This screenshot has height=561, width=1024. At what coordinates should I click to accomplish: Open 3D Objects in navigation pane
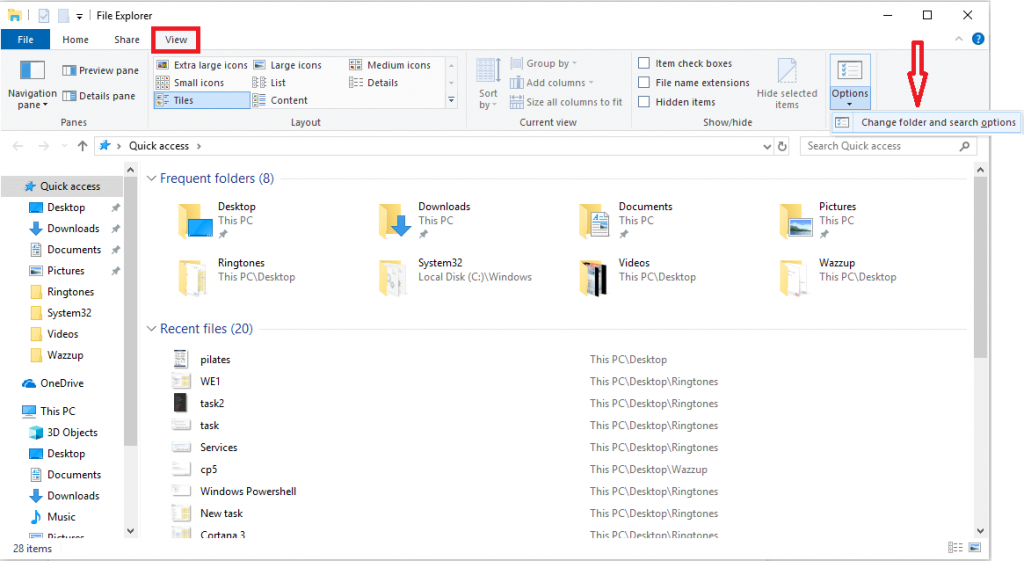[x=63, y=432]
